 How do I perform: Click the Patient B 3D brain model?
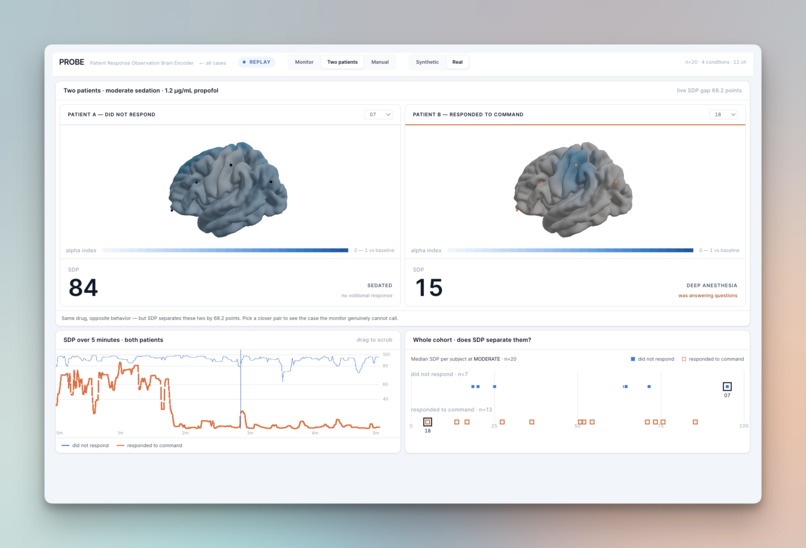point(573,189)
